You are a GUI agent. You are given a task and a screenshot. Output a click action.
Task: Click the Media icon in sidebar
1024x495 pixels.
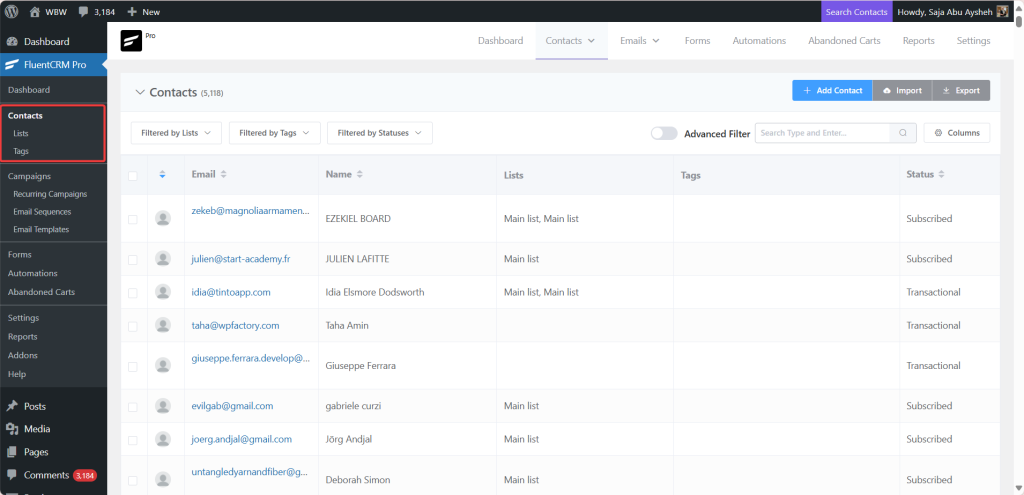point(12,429)
